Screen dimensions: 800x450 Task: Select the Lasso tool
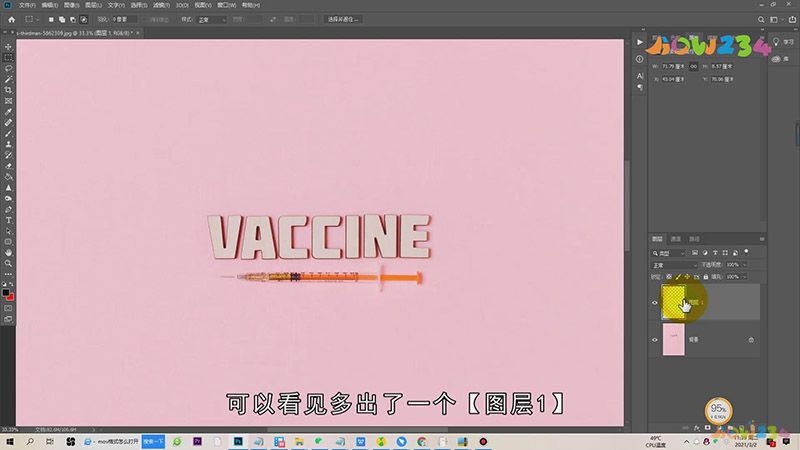[x=8, y=68]
